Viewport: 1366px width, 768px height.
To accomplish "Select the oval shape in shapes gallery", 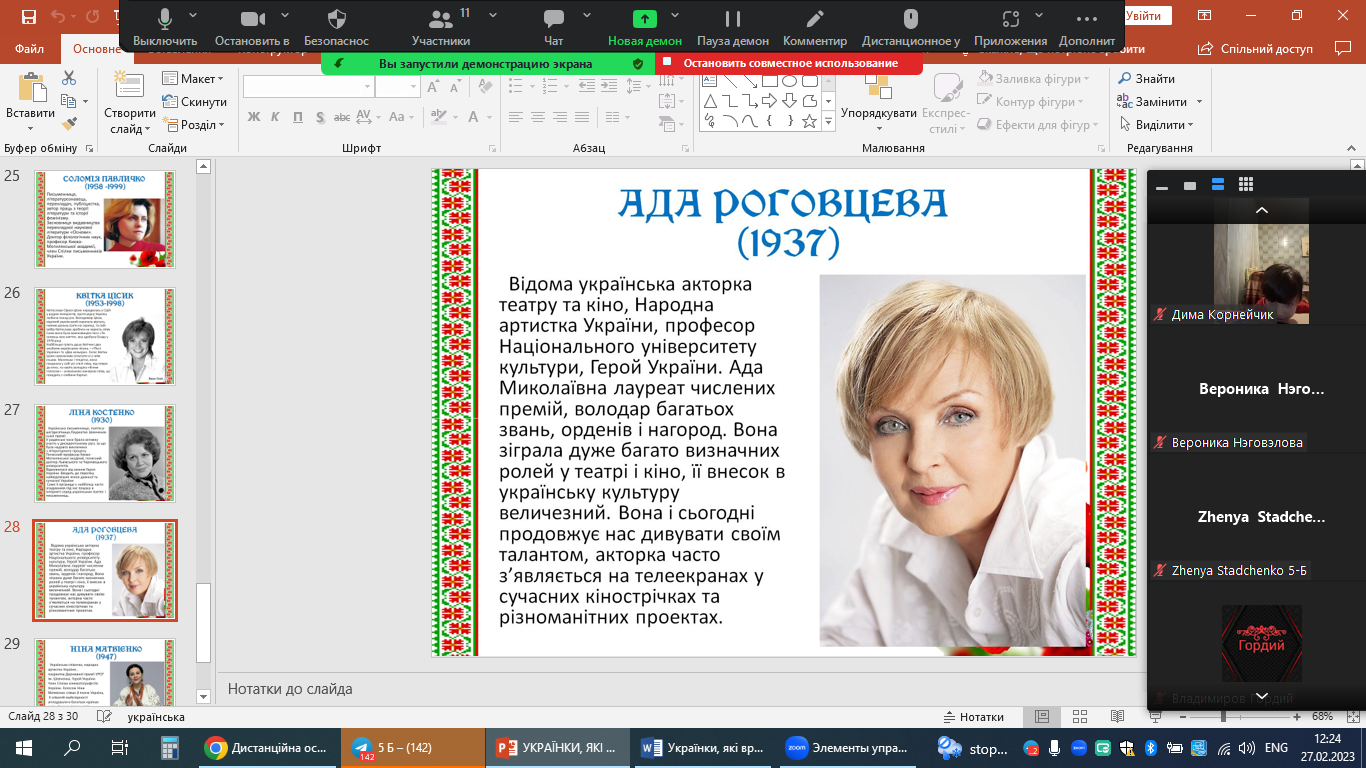I will click(x=789, y=81).
